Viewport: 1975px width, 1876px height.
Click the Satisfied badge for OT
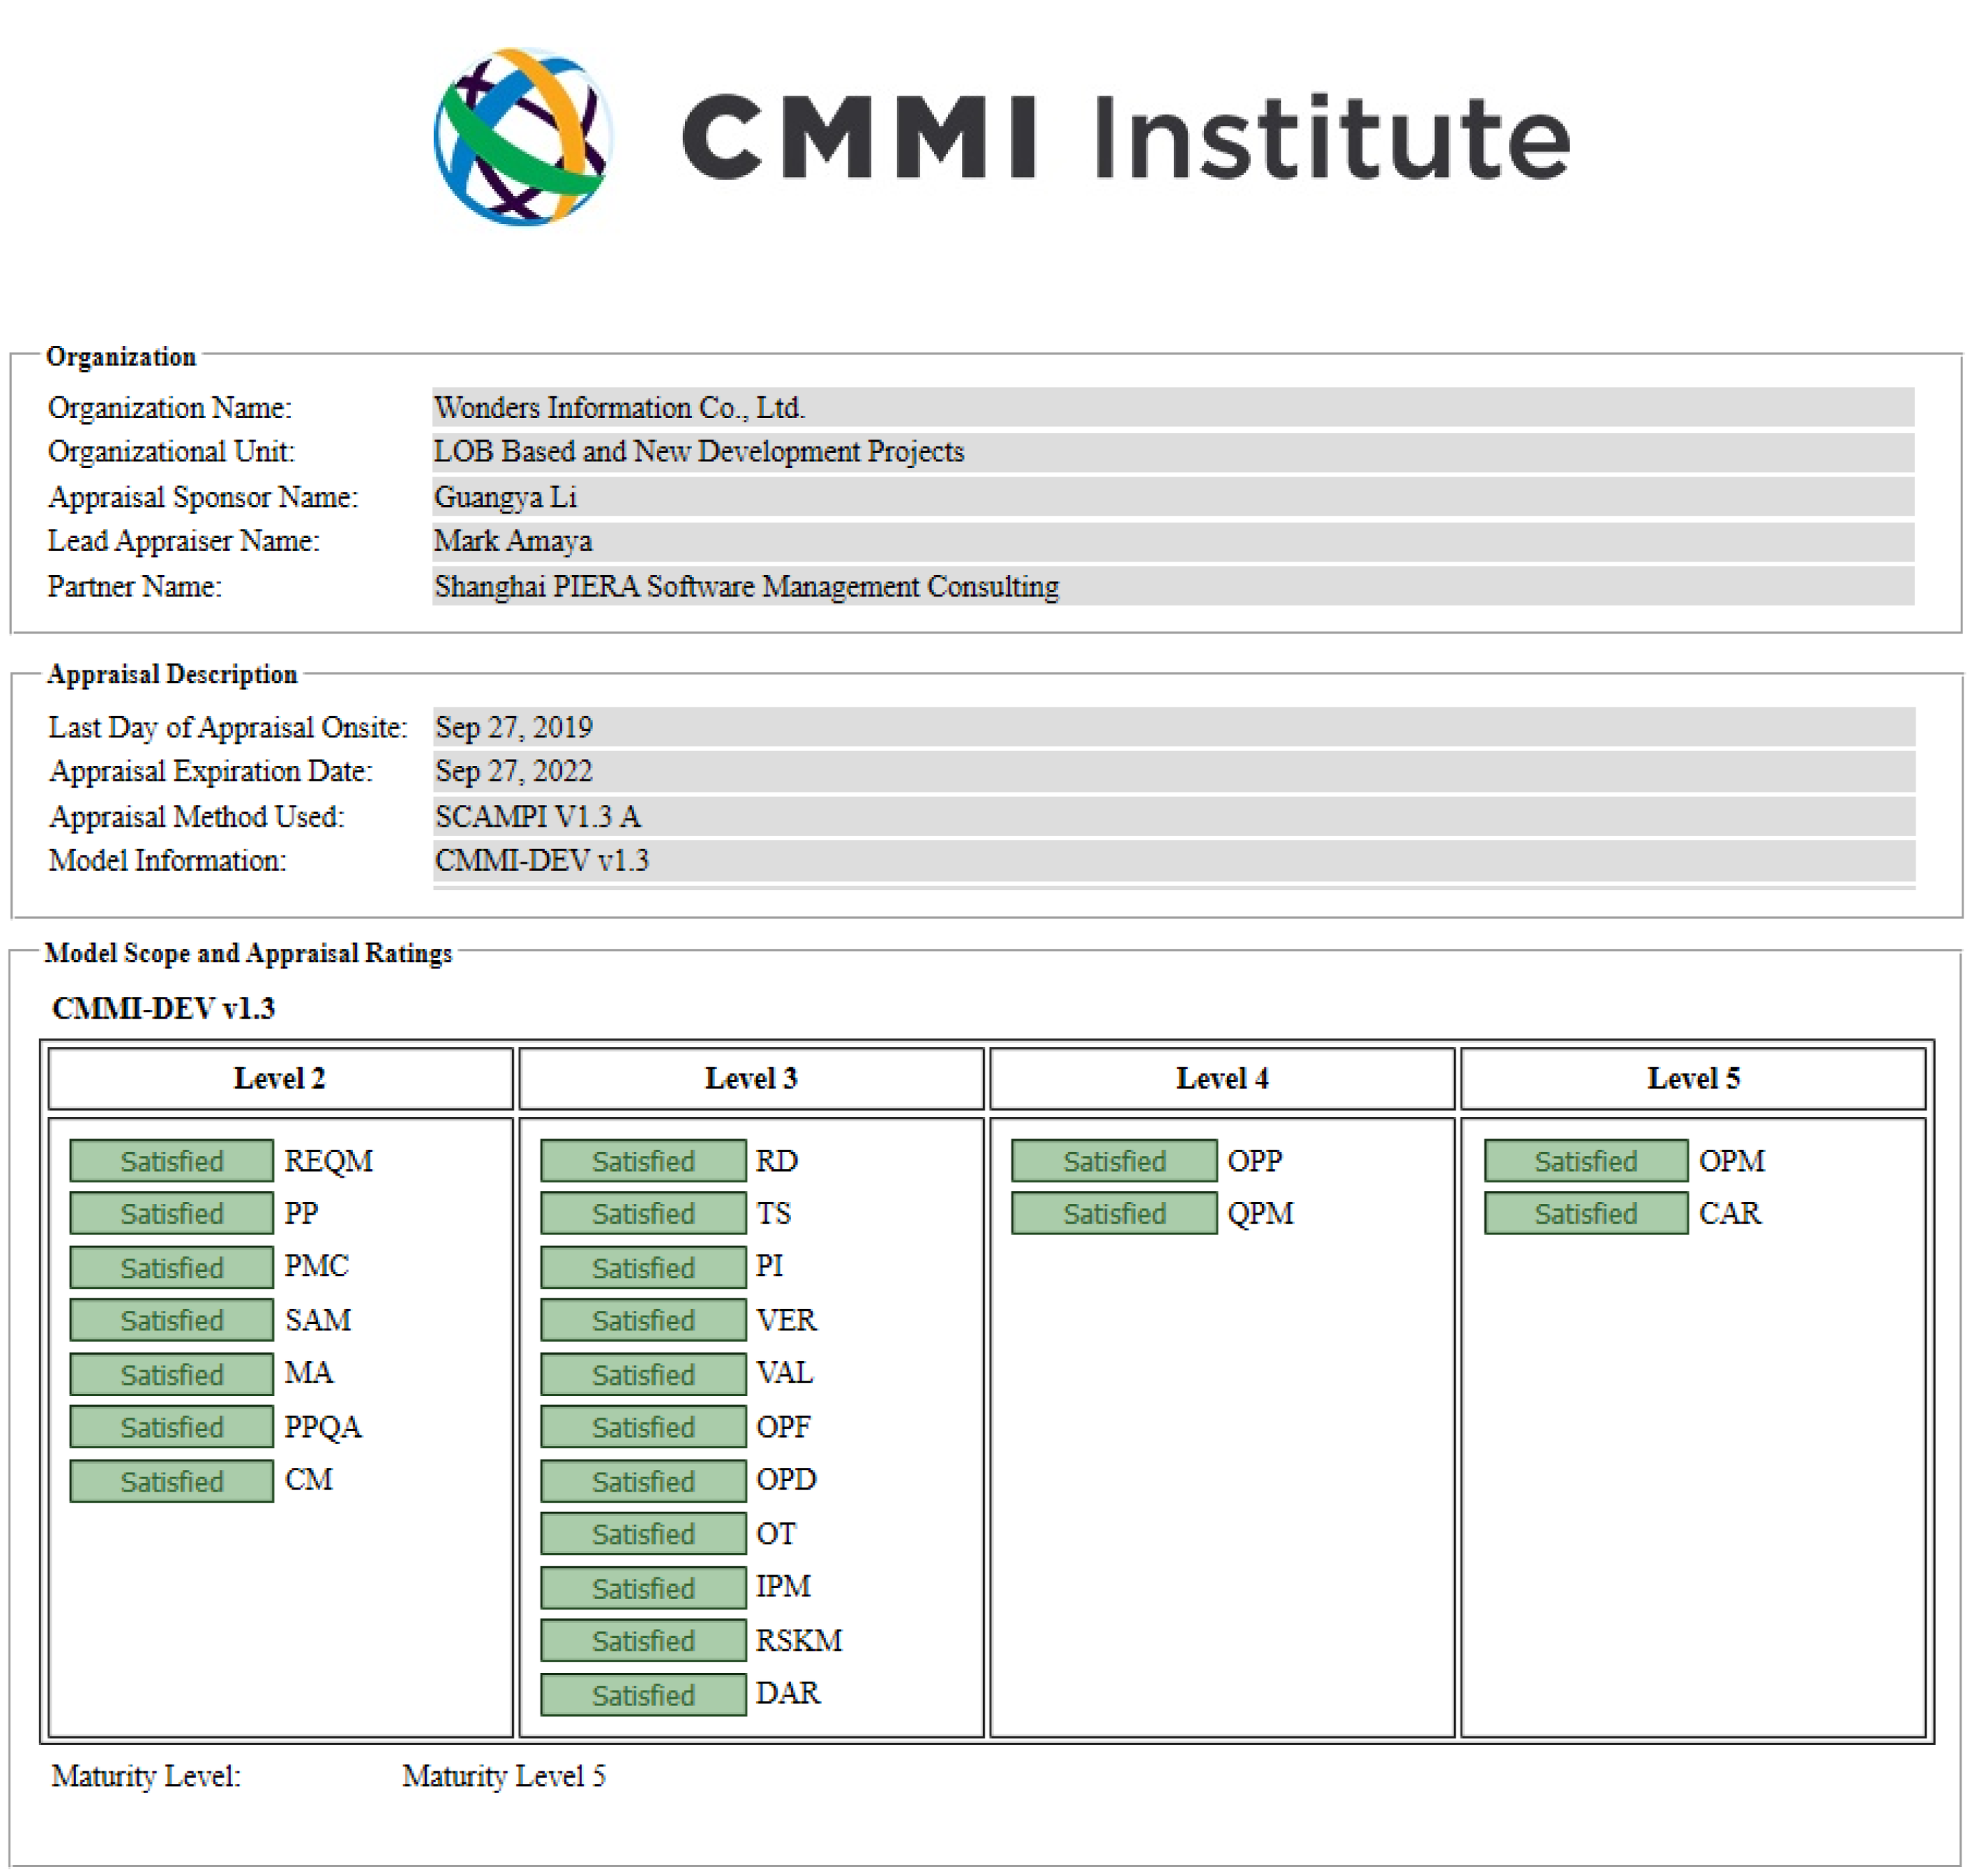[643, 1534]
